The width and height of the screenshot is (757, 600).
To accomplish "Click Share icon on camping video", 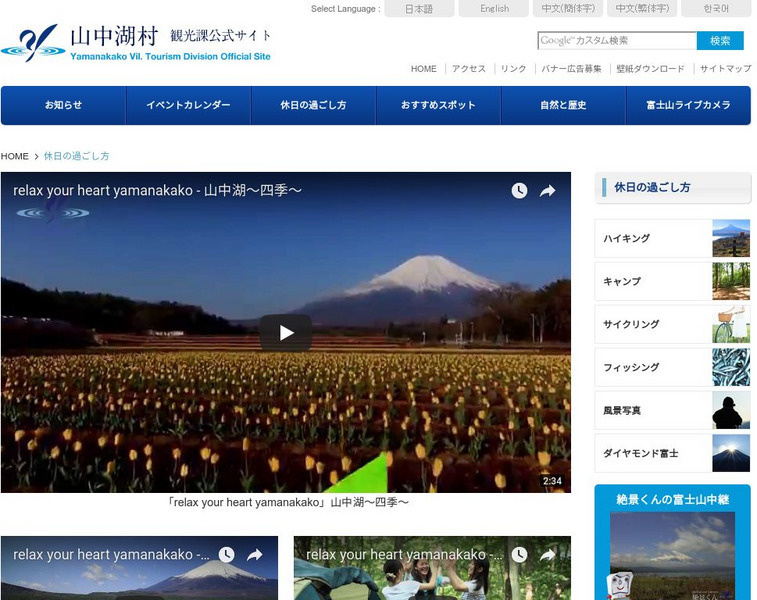I will tap(547, 555).
